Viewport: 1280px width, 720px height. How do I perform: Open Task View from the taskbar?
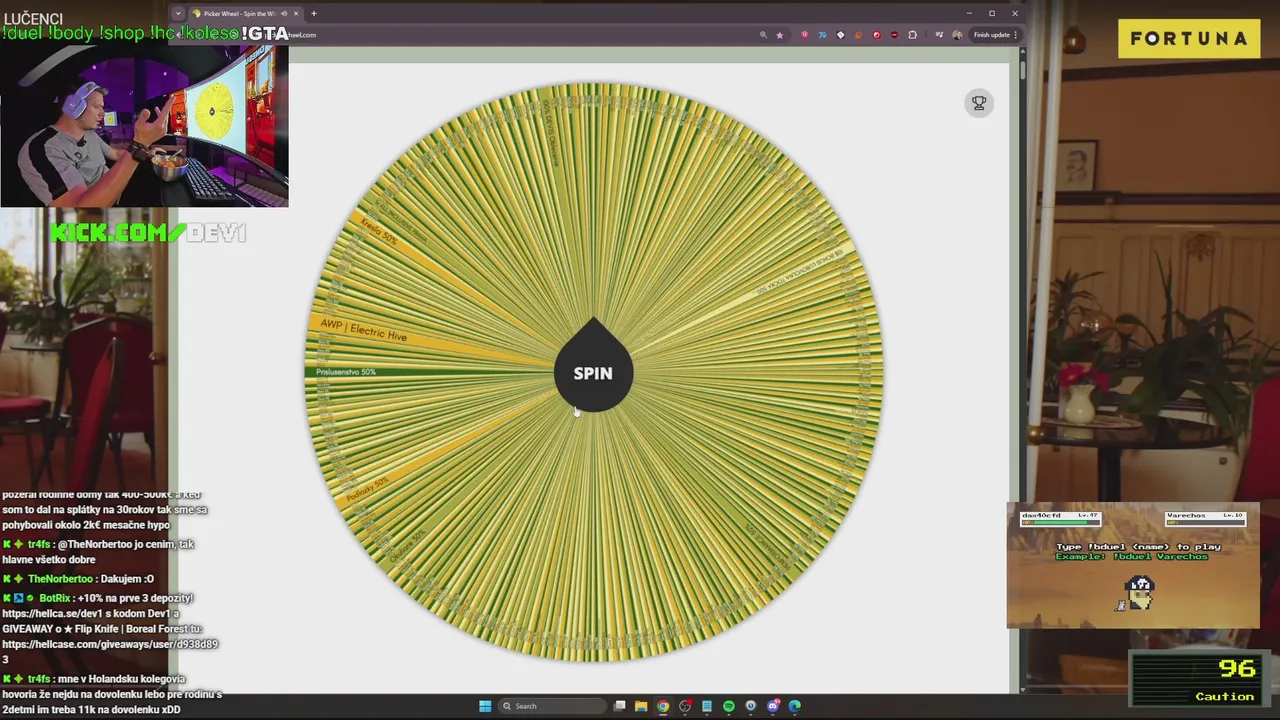(x=620, y=706)
